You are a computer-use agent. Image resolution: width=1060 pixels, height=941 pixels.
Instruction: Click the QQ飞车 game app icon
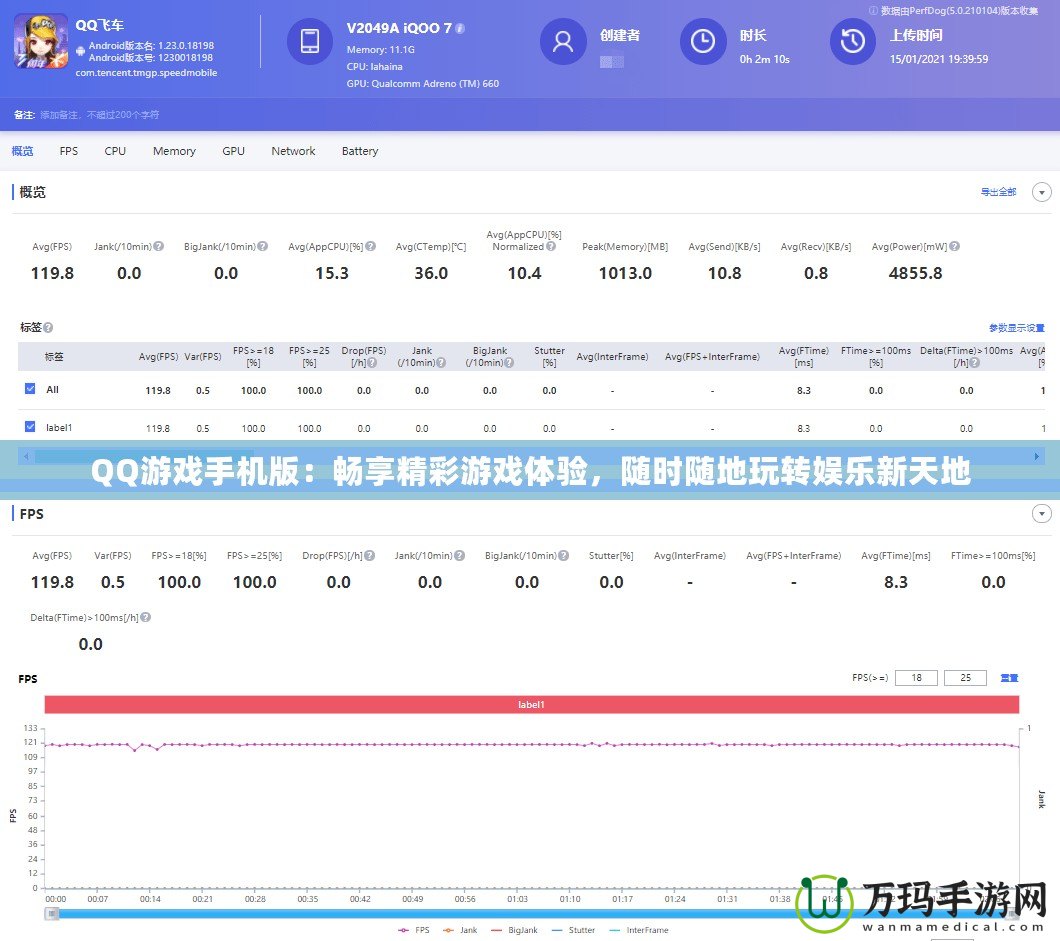pos(41,42)
